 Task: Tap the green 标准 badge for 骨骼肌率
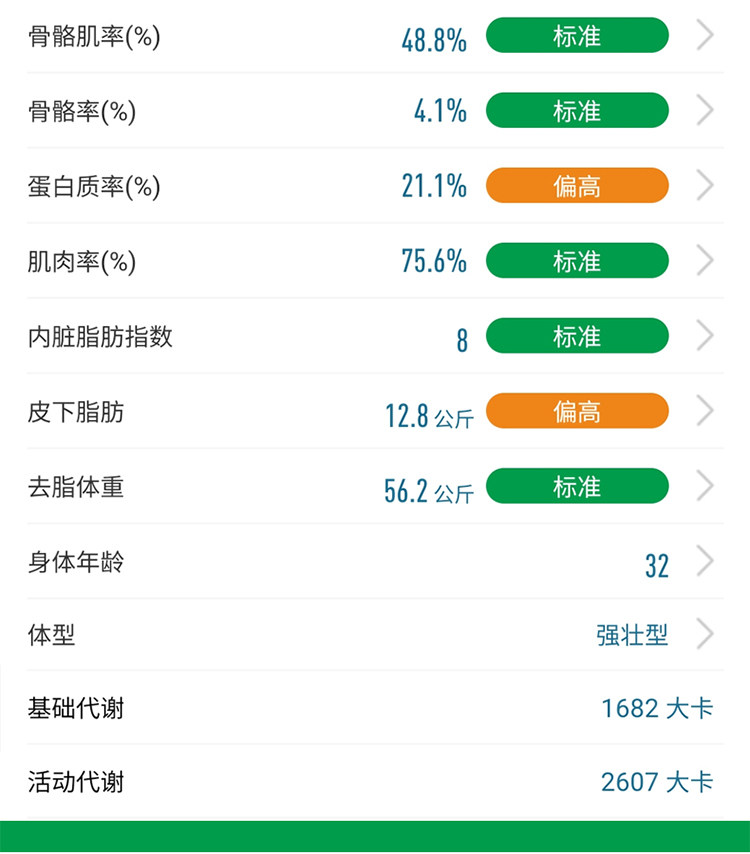point(577,36)
